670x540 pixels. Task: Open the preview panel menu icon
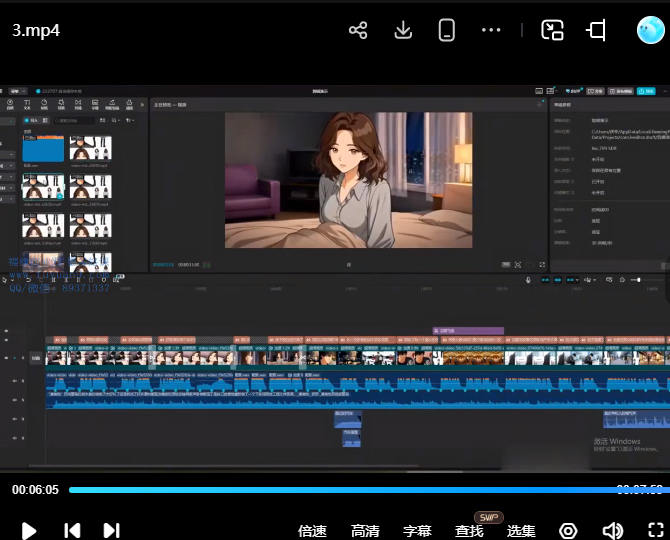(539, 105)
